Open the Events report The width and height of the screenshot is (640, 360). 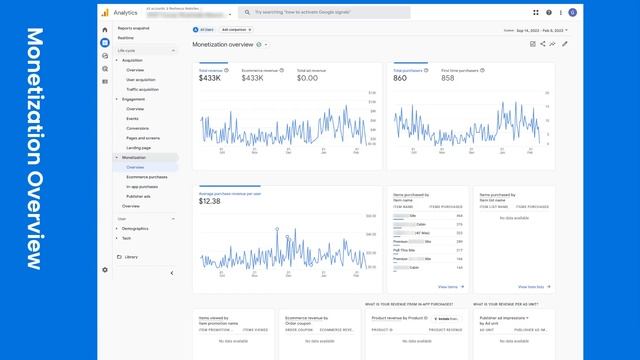point(132,119)
